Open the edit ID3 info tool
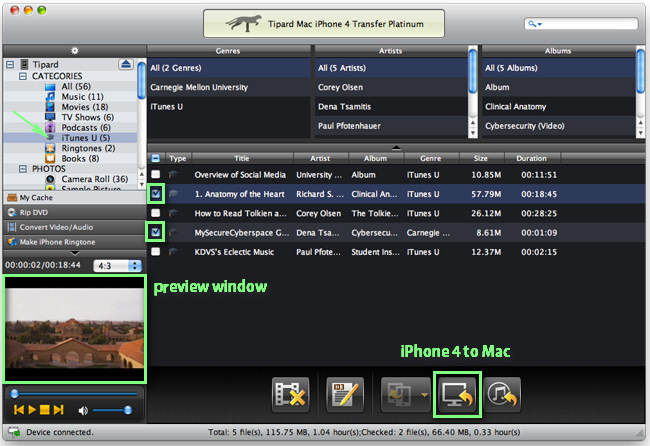 click(x=345, y=395)
